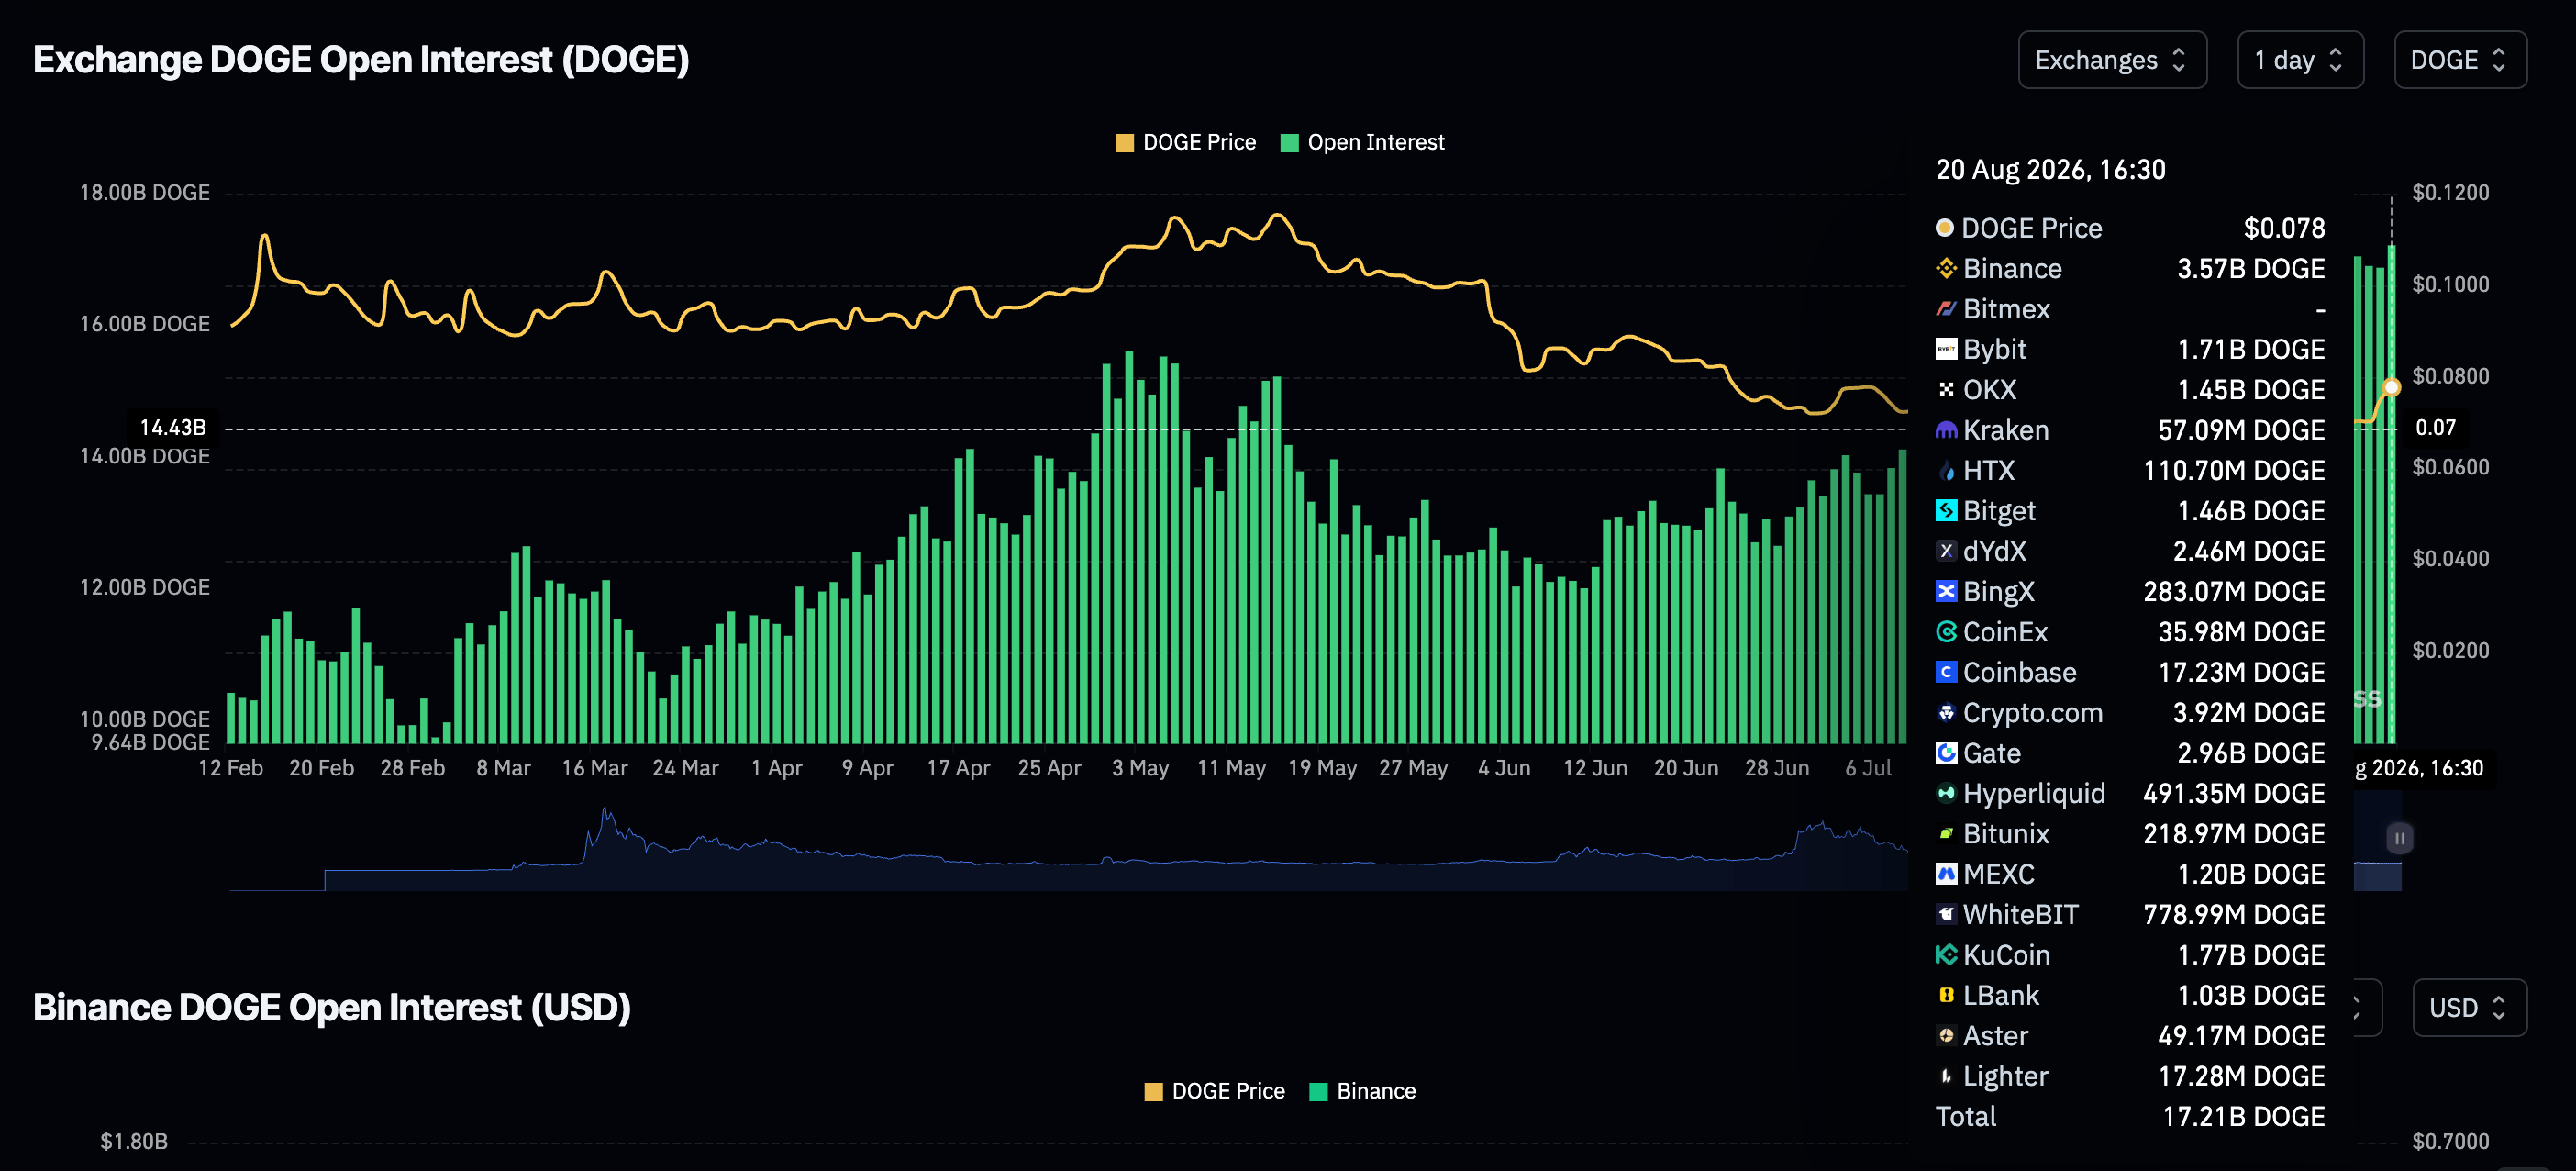The image size is (2576, 1171).
Task: Click DOGE Price value '$0.078'
Action: (x=2284, y=228)
